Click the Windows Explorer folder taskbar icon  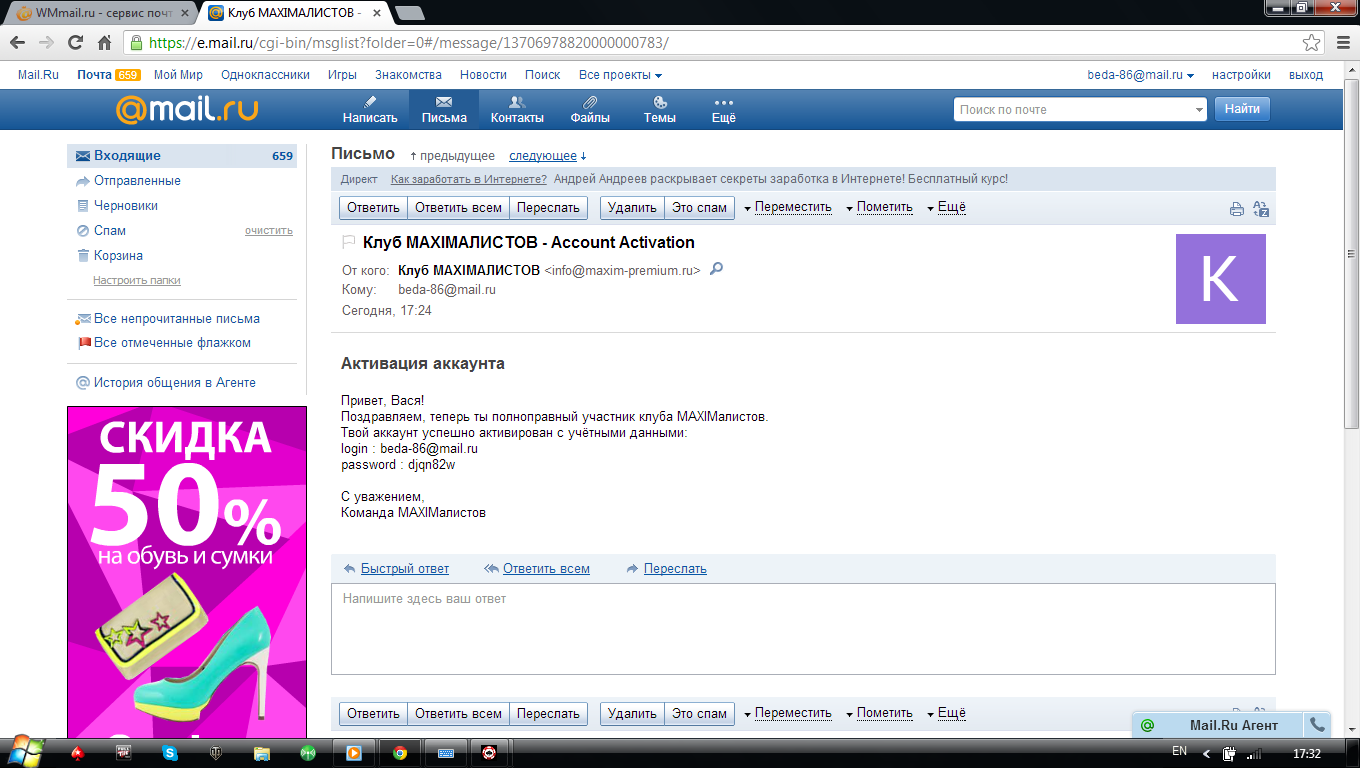click(x=262, y=753)
